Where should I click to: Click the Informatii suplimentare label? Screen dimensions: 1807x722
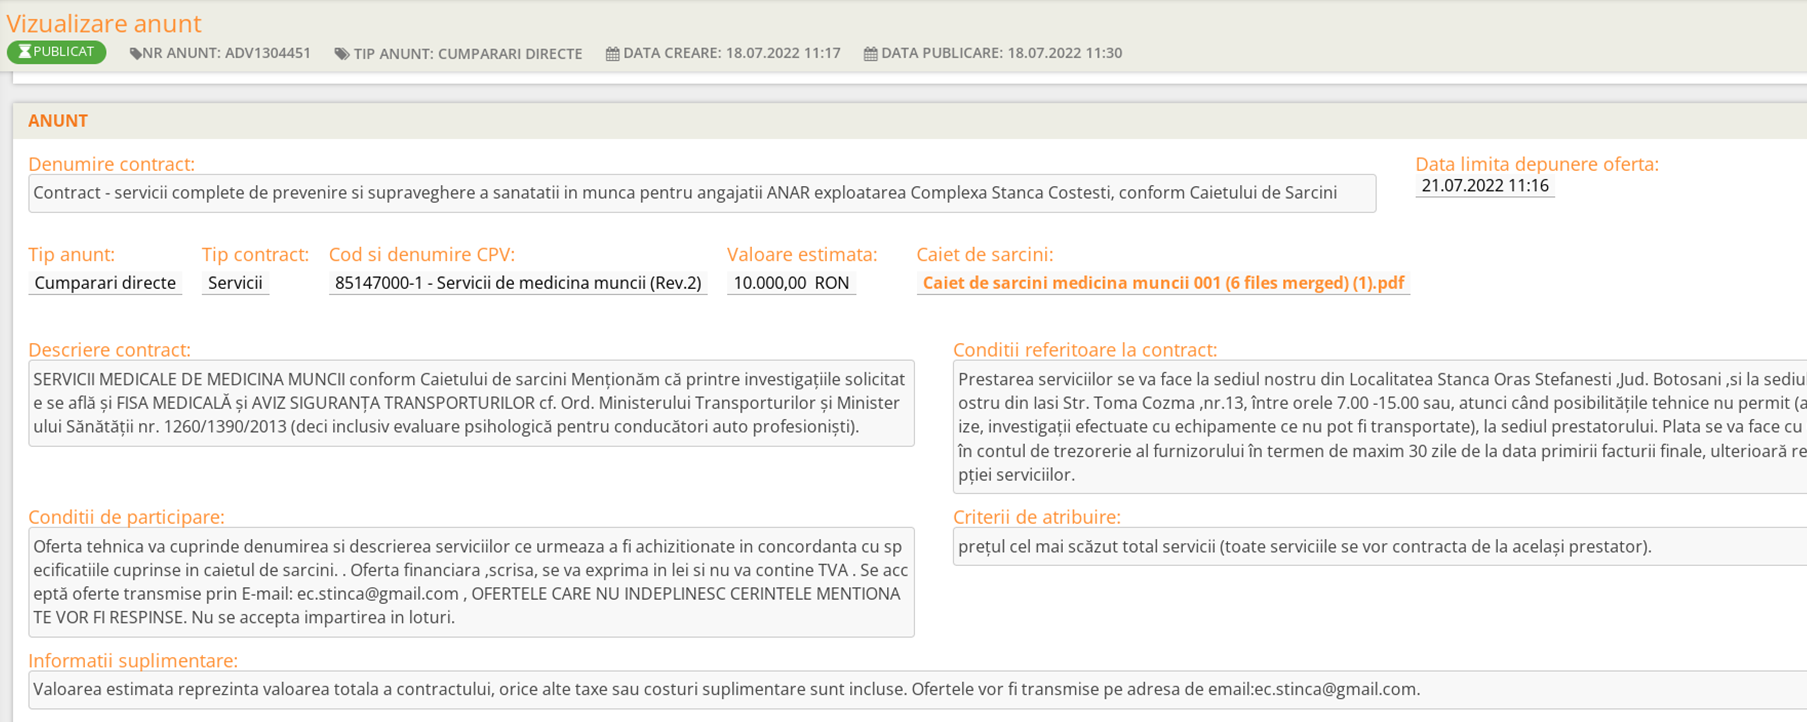pyautogui.click(x=133, y=661)
